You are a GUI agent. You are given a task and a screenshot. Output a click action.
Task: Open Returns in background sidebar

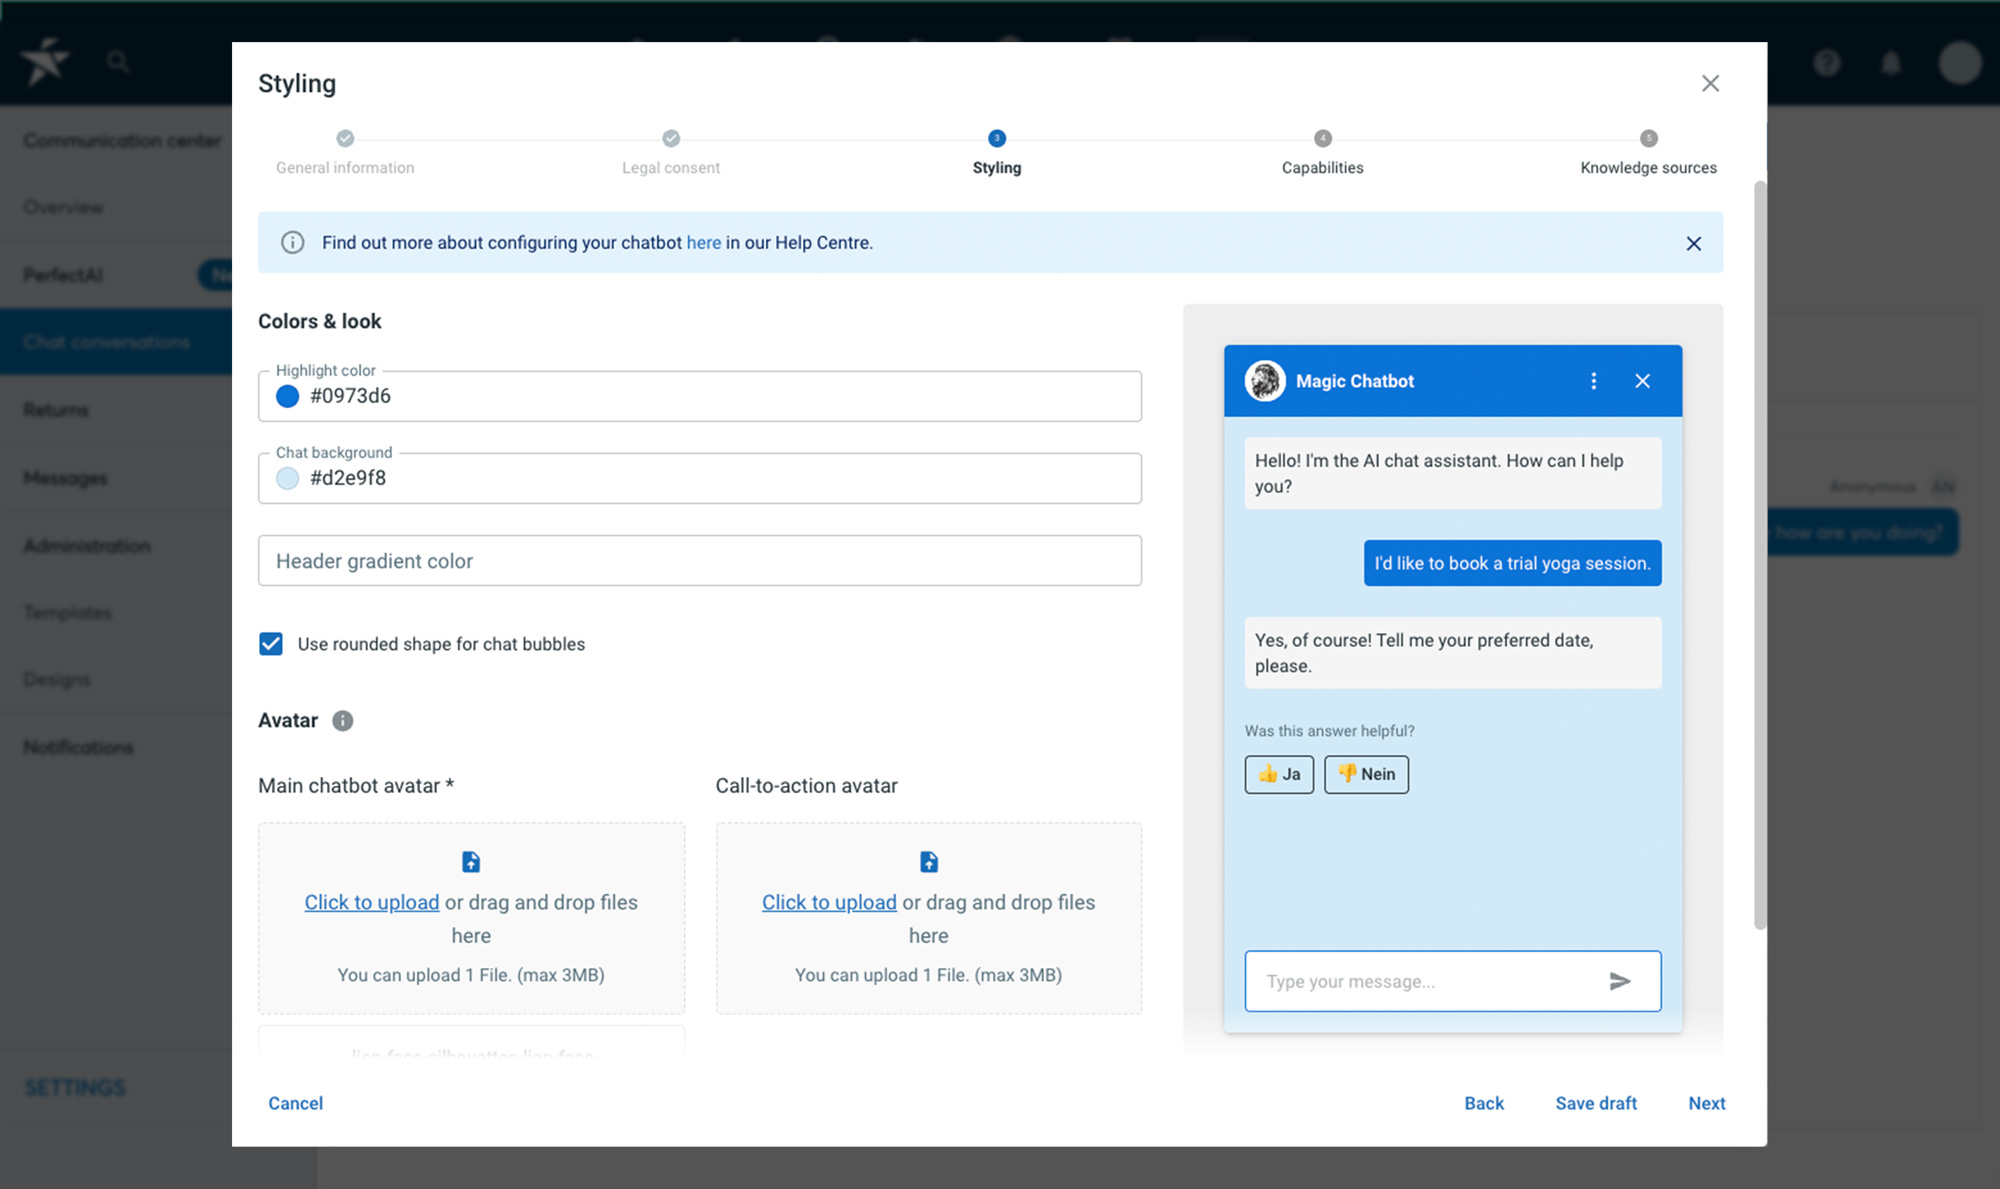point(56,410)
